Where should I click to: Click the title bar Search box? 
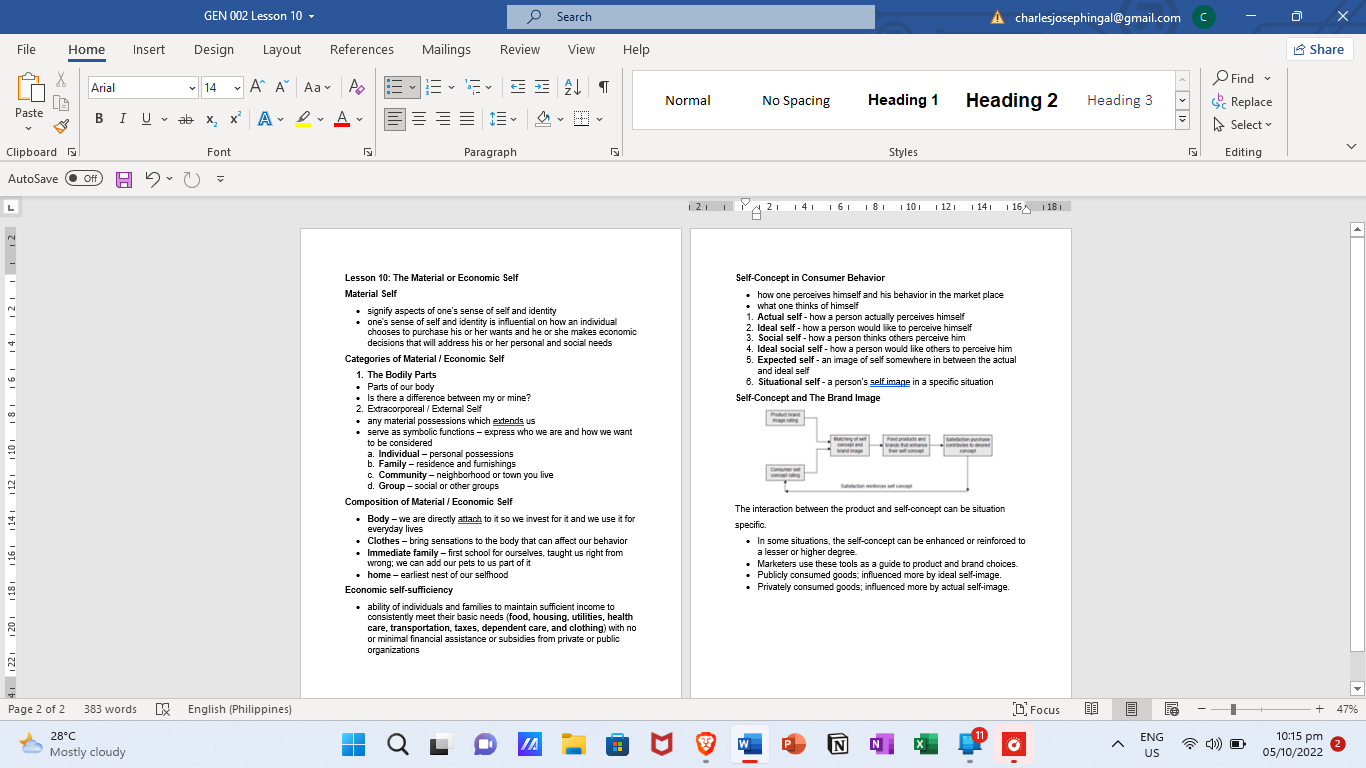click(691, 17)
